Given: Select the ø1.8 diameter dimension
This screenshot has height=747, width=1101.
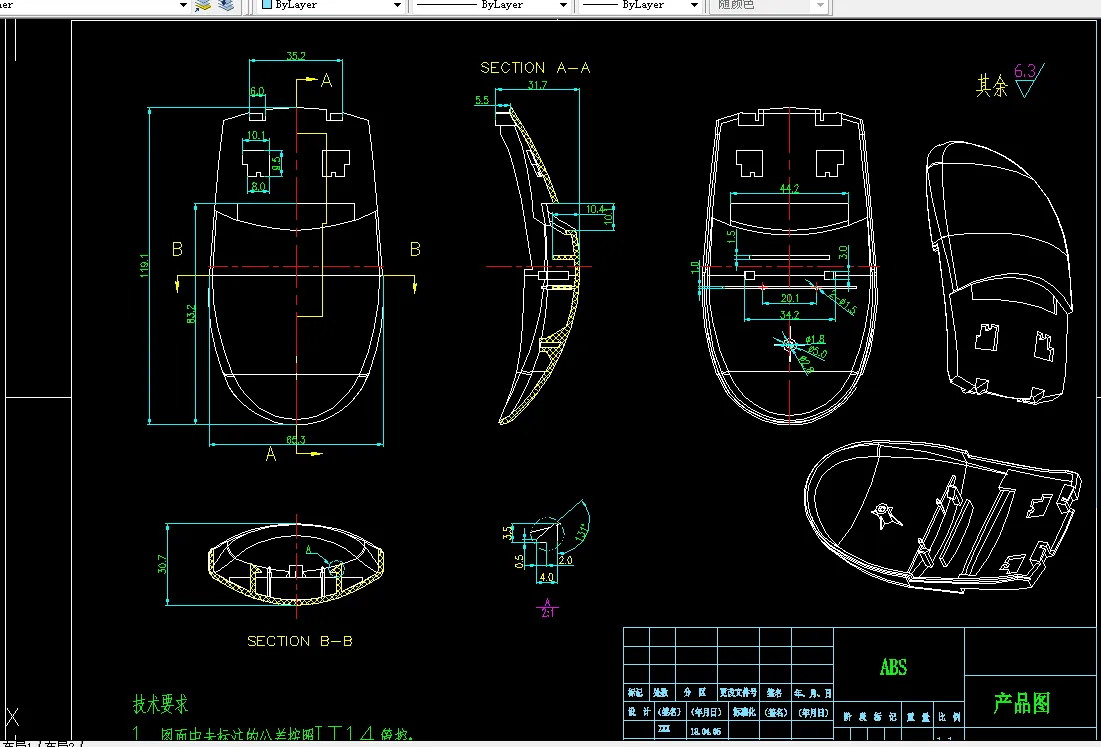Looking at the screenshot, I should coord(815,339).
